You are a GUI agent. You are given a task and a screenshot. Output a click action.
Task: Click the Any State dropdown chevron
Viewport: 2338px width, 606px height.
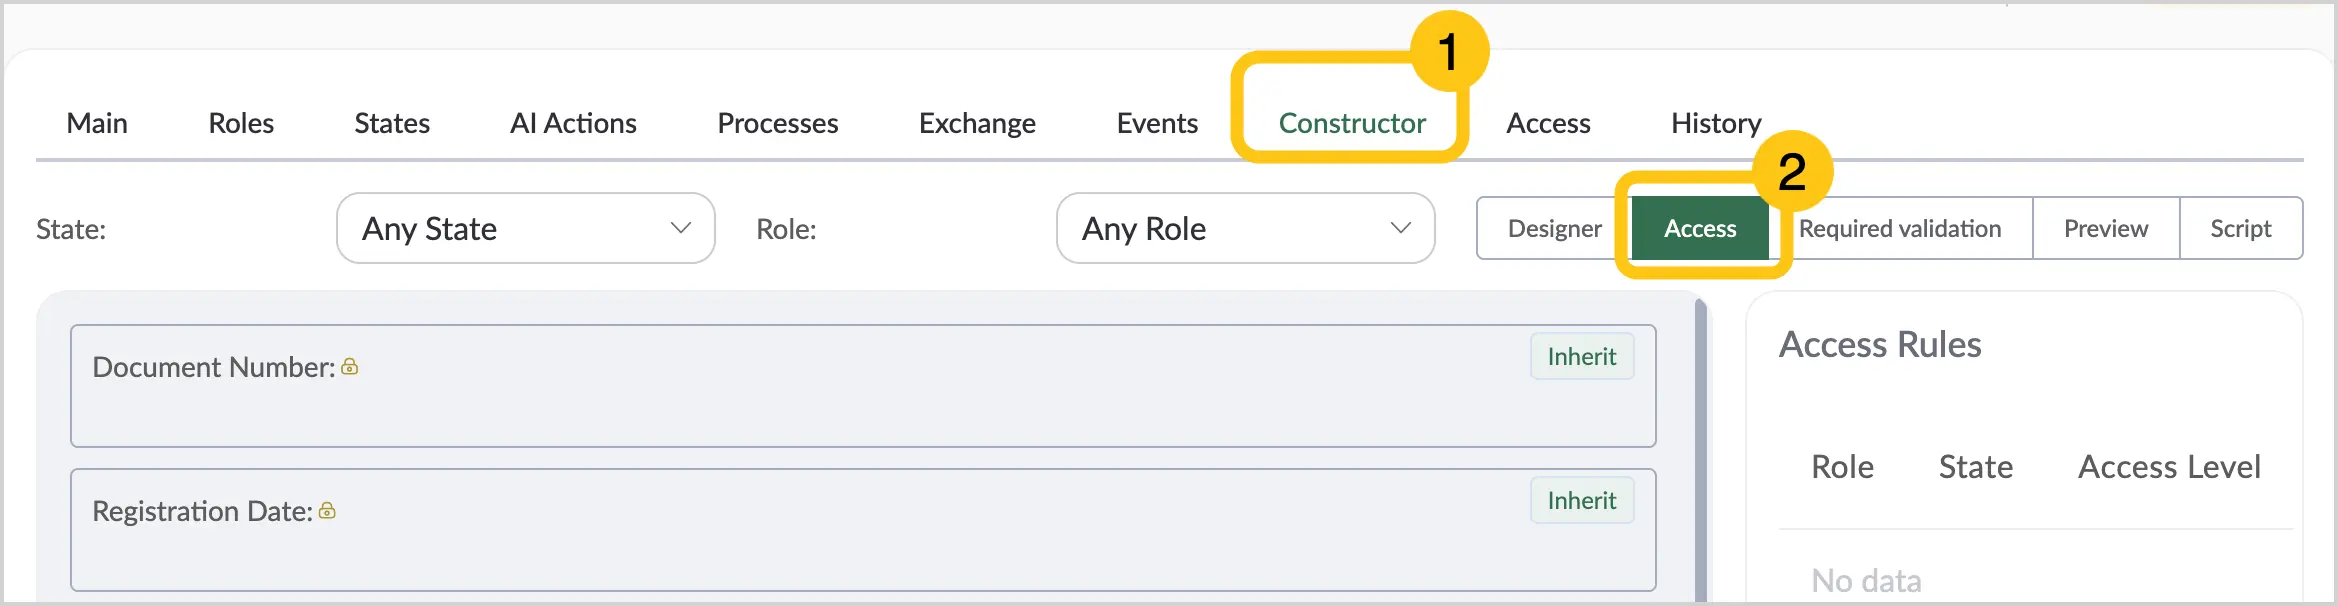pyautogui.click(x=681, y=228)
